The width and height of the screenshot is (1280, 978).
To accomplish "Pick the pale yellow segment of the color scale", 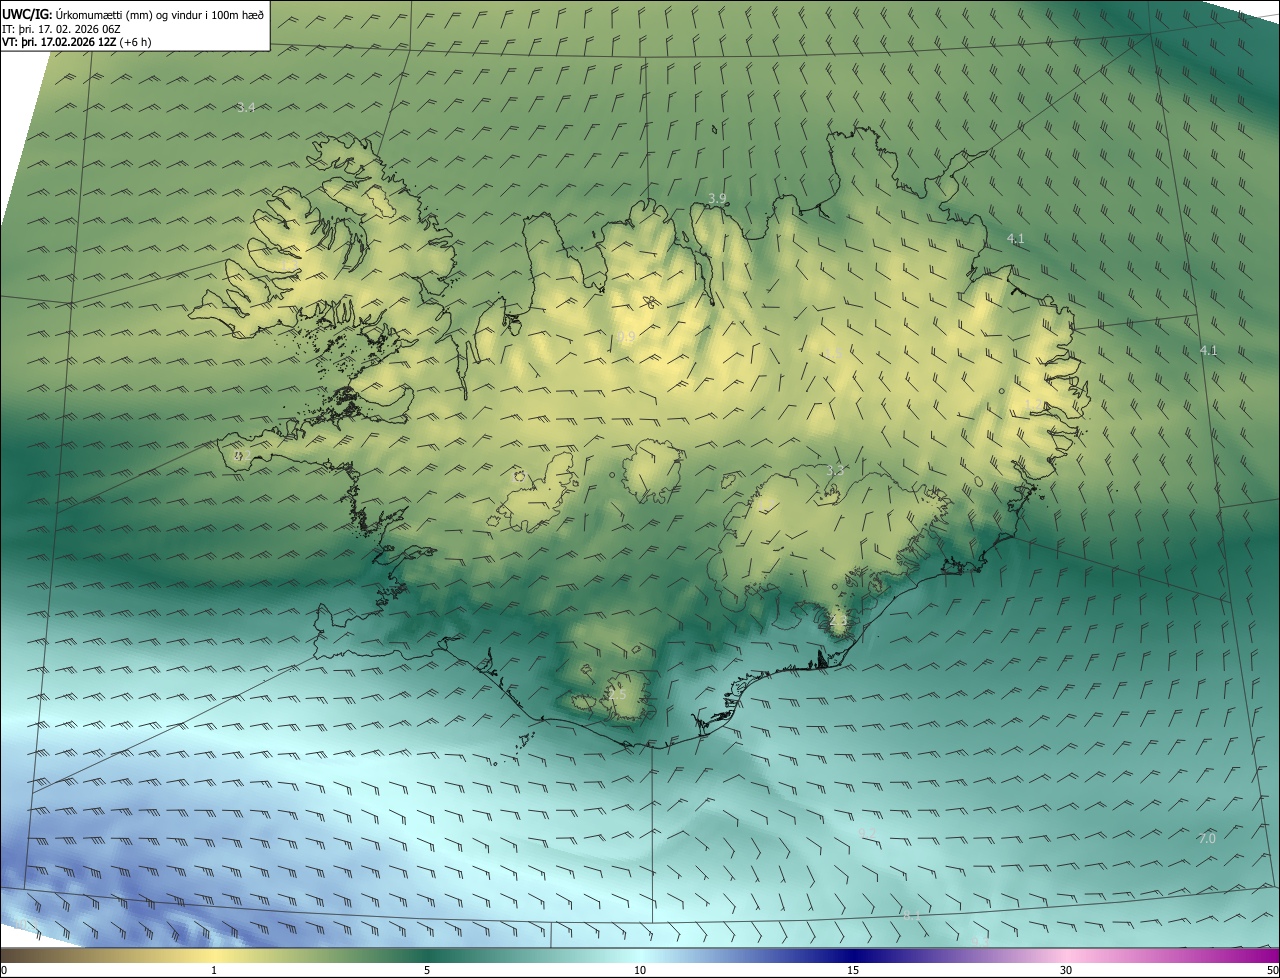I will click(213, 955).
